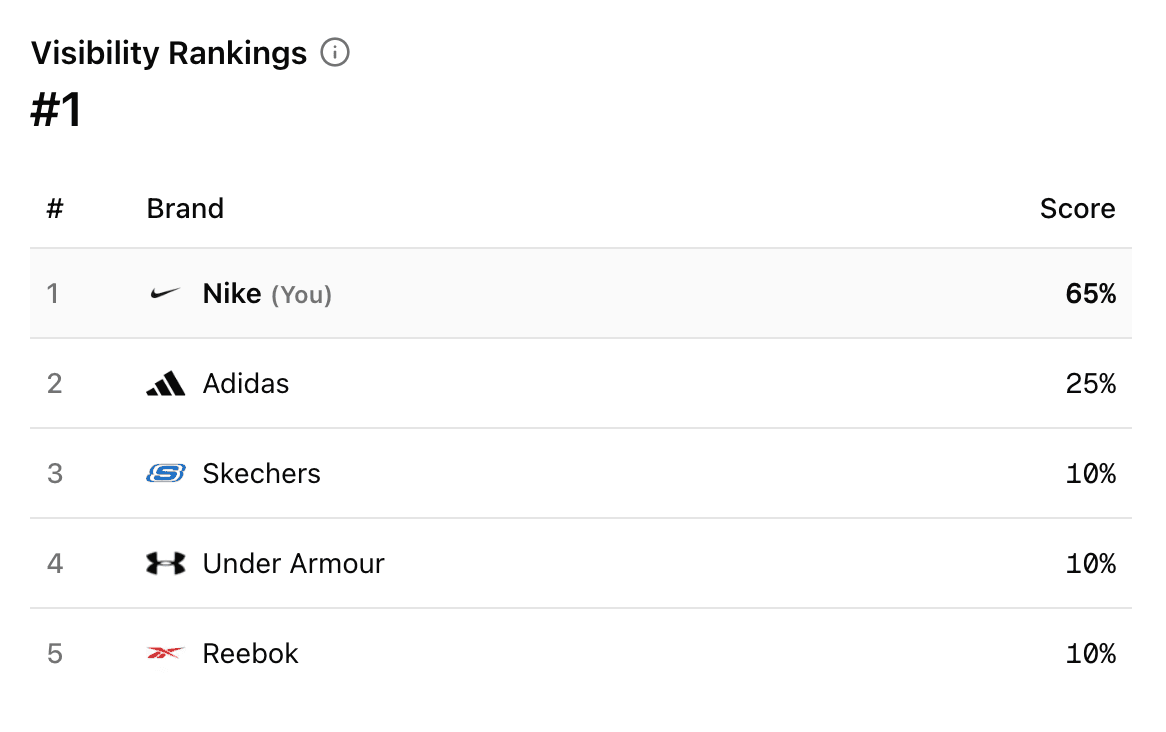Click the red Reebok logo

(x=165, y=654)
